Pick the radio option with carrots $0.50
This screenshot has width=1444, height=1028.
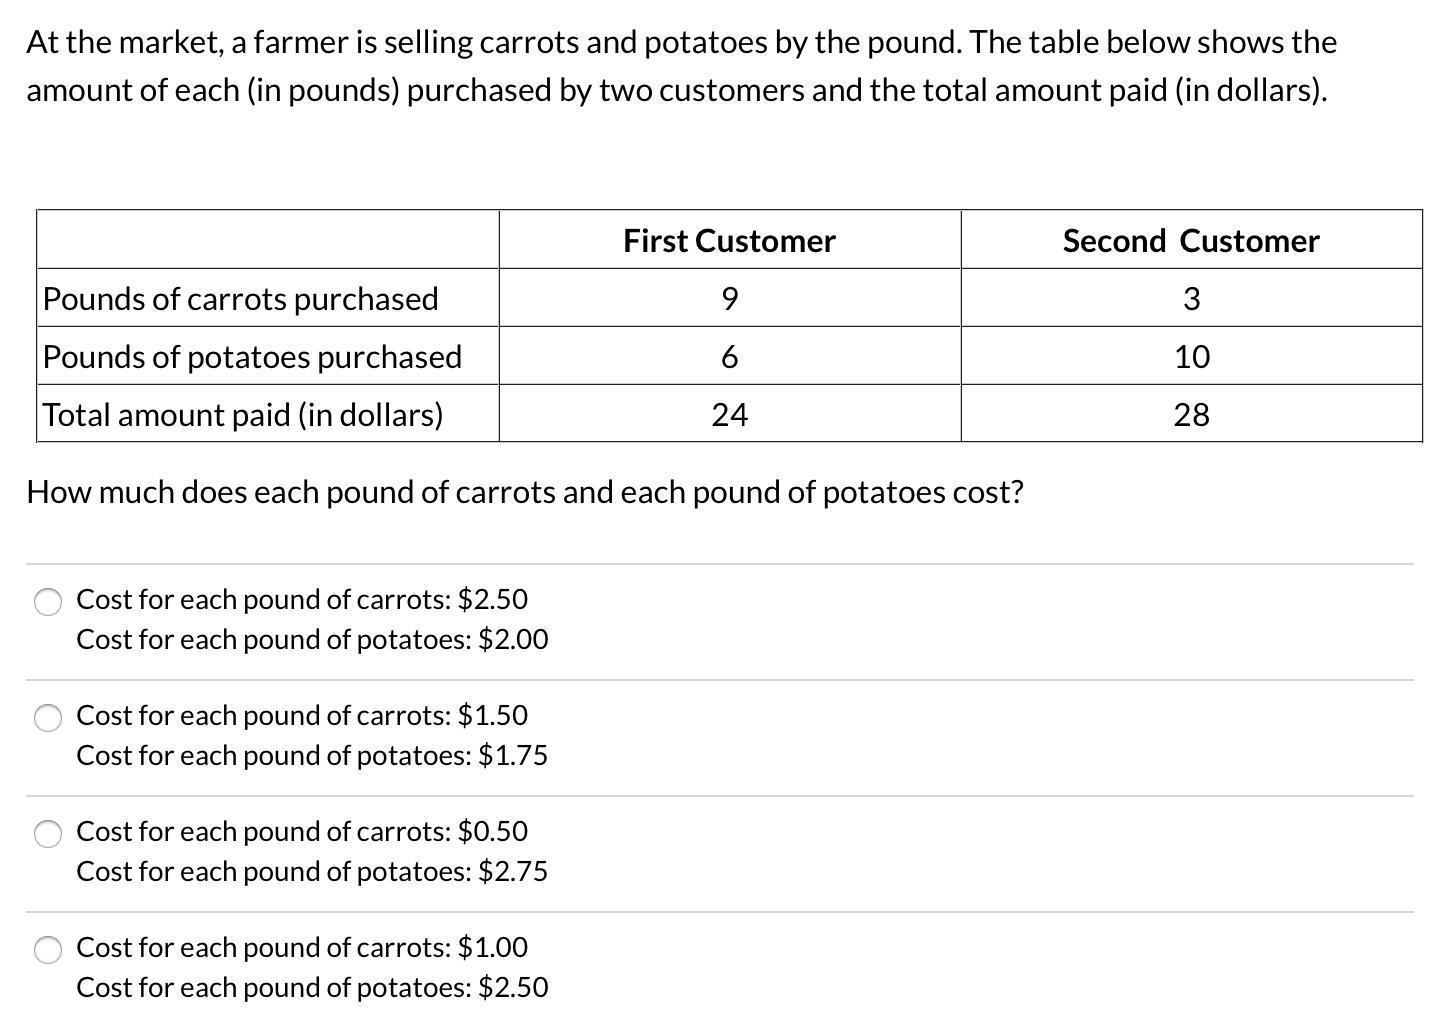[x=48, y=833]
